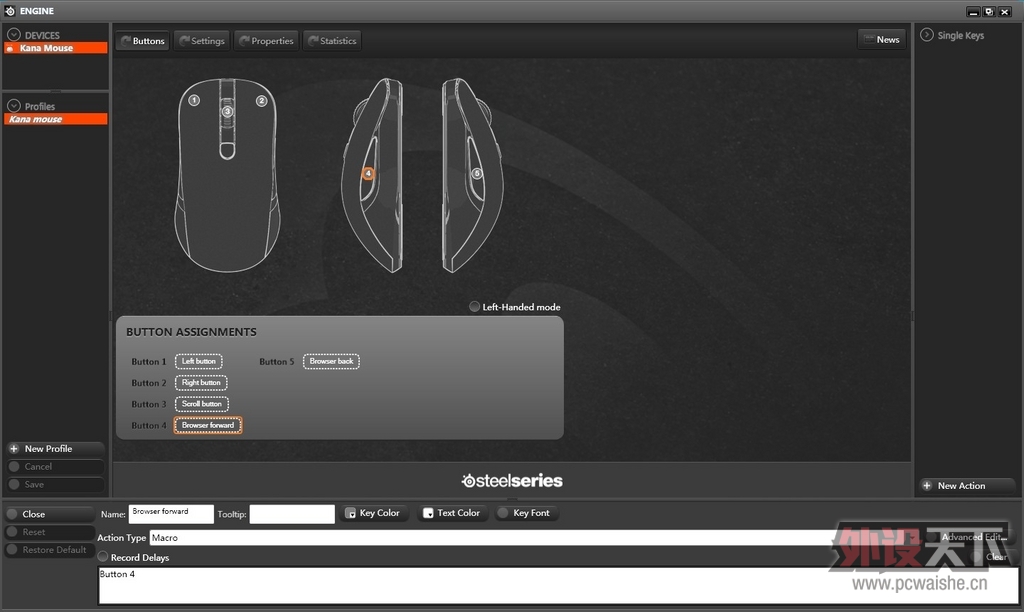This screenshot has height=612, width=1024.
Task: Click the Left button assignment for Button 1
Action: [x=199, y=361]
